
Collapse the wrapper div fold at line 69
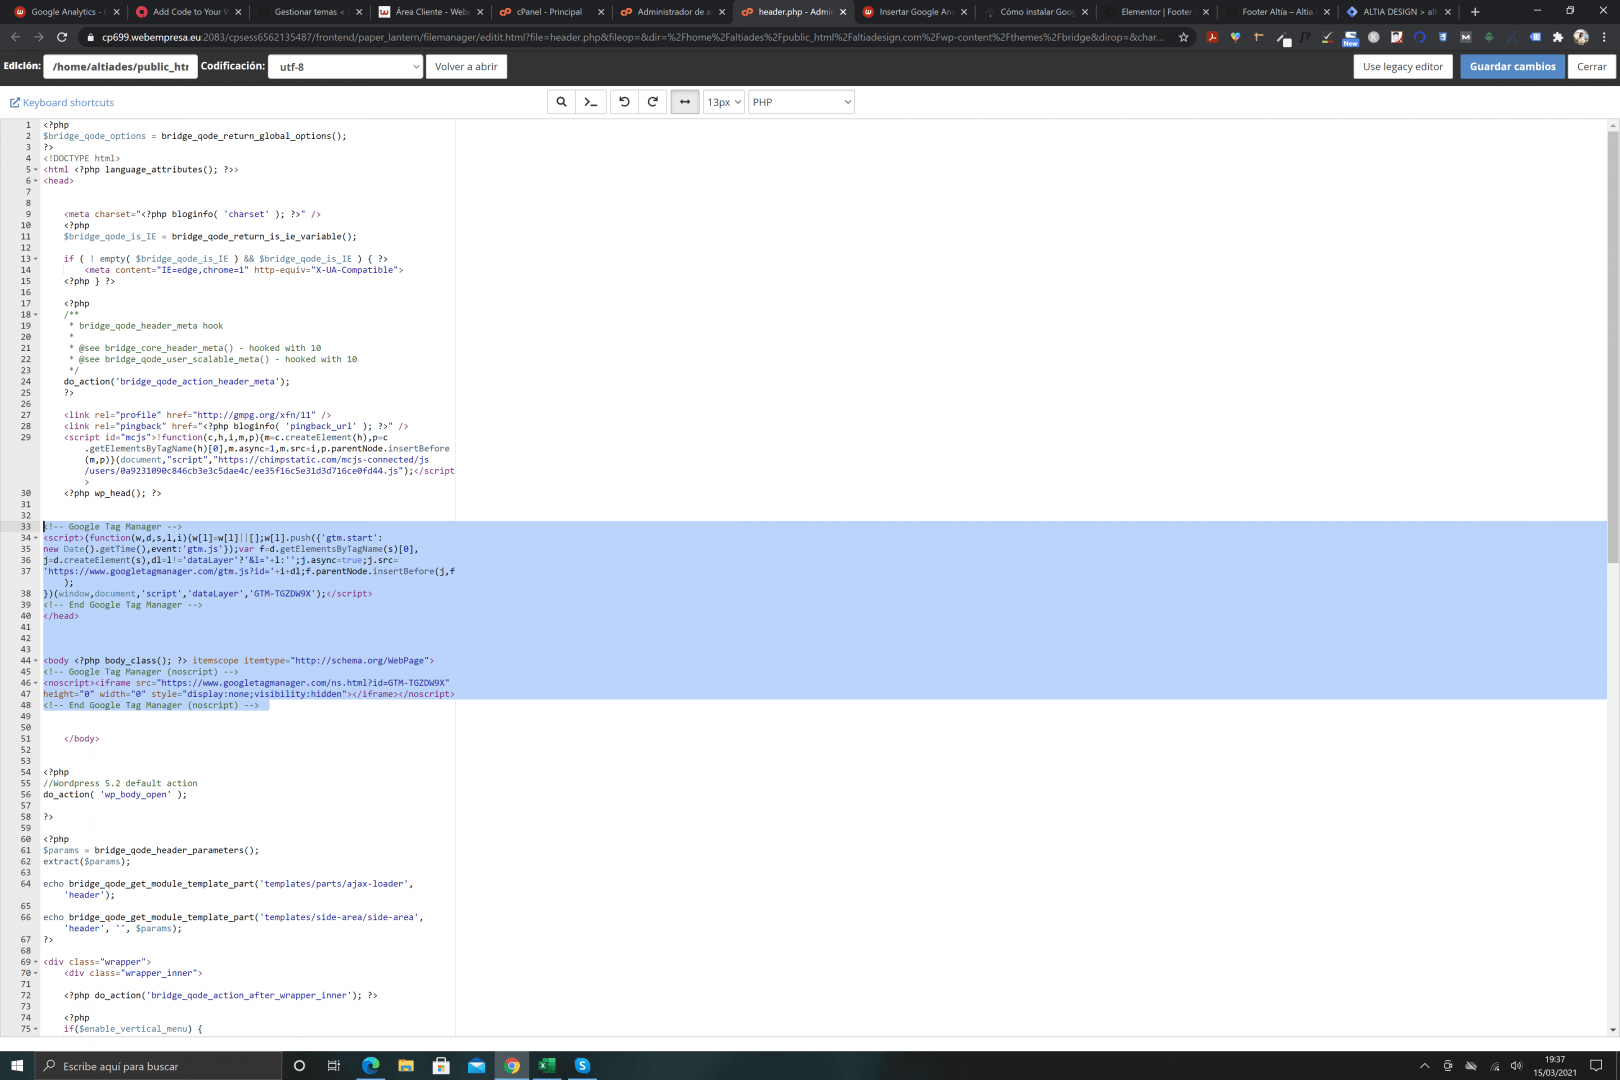(36, 962)
